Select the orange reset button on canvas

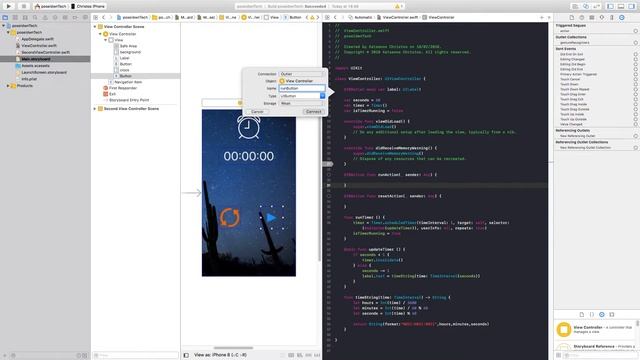230,217
